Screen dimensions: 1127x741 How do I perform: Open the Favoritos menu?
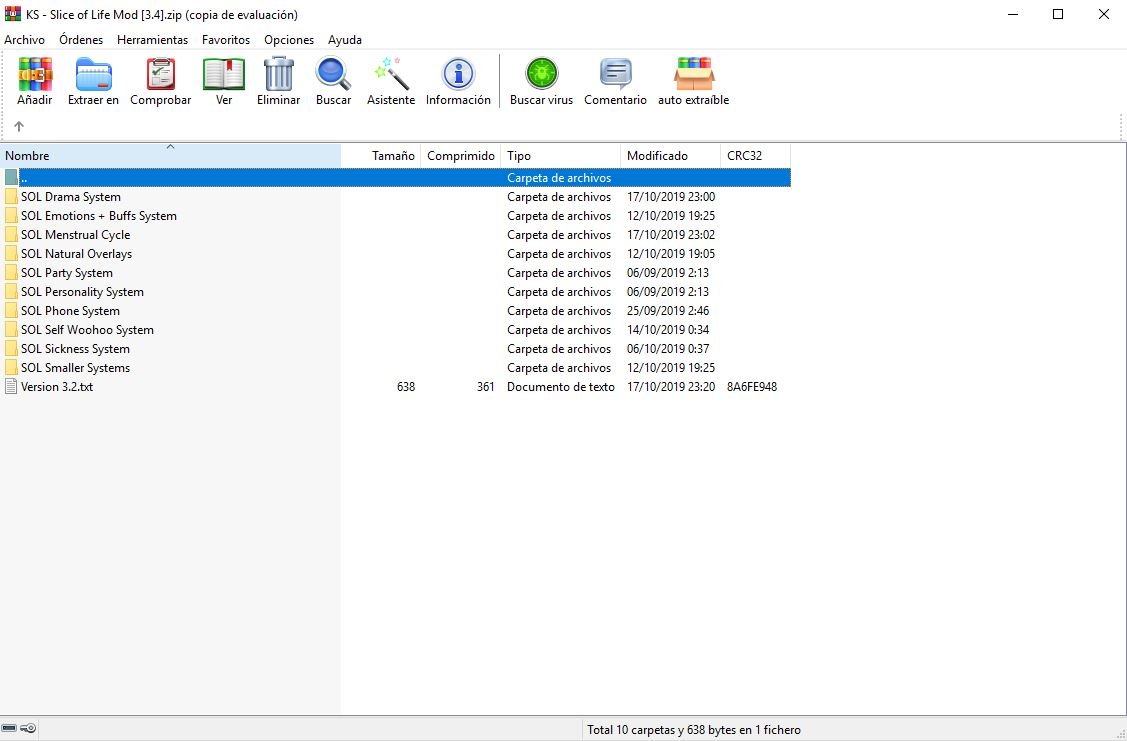[x=226, y=40]
